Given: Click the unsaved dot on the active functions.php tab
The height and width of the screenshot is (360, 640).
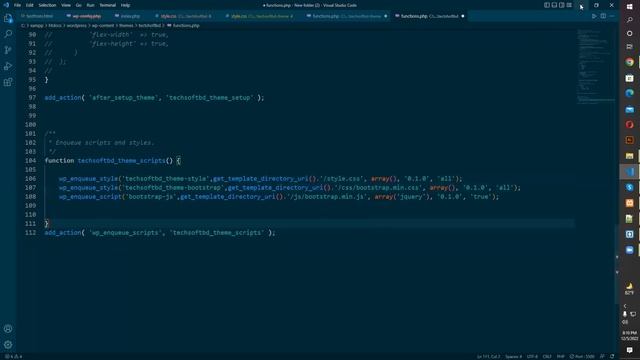Looking at the screenshot, I should click(x=462, y=16).
